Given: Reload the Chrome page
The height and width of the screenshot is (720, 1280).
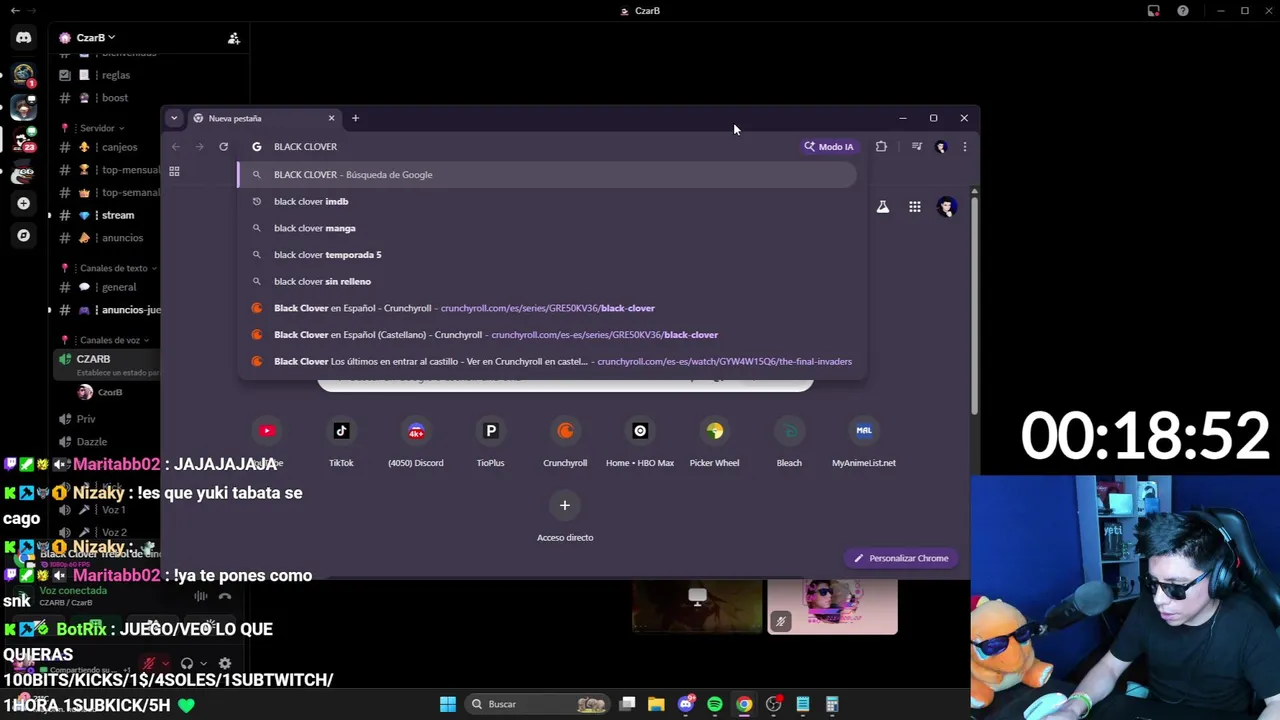Looking at the screenshot, I should [x=223, y=147].
